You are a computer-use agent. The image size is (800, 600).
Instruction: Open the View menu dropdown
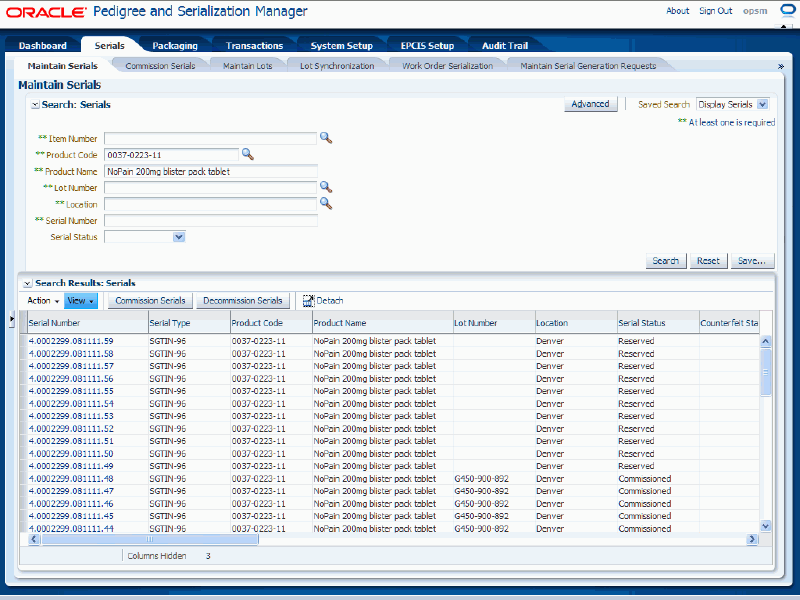click(81, 301)
